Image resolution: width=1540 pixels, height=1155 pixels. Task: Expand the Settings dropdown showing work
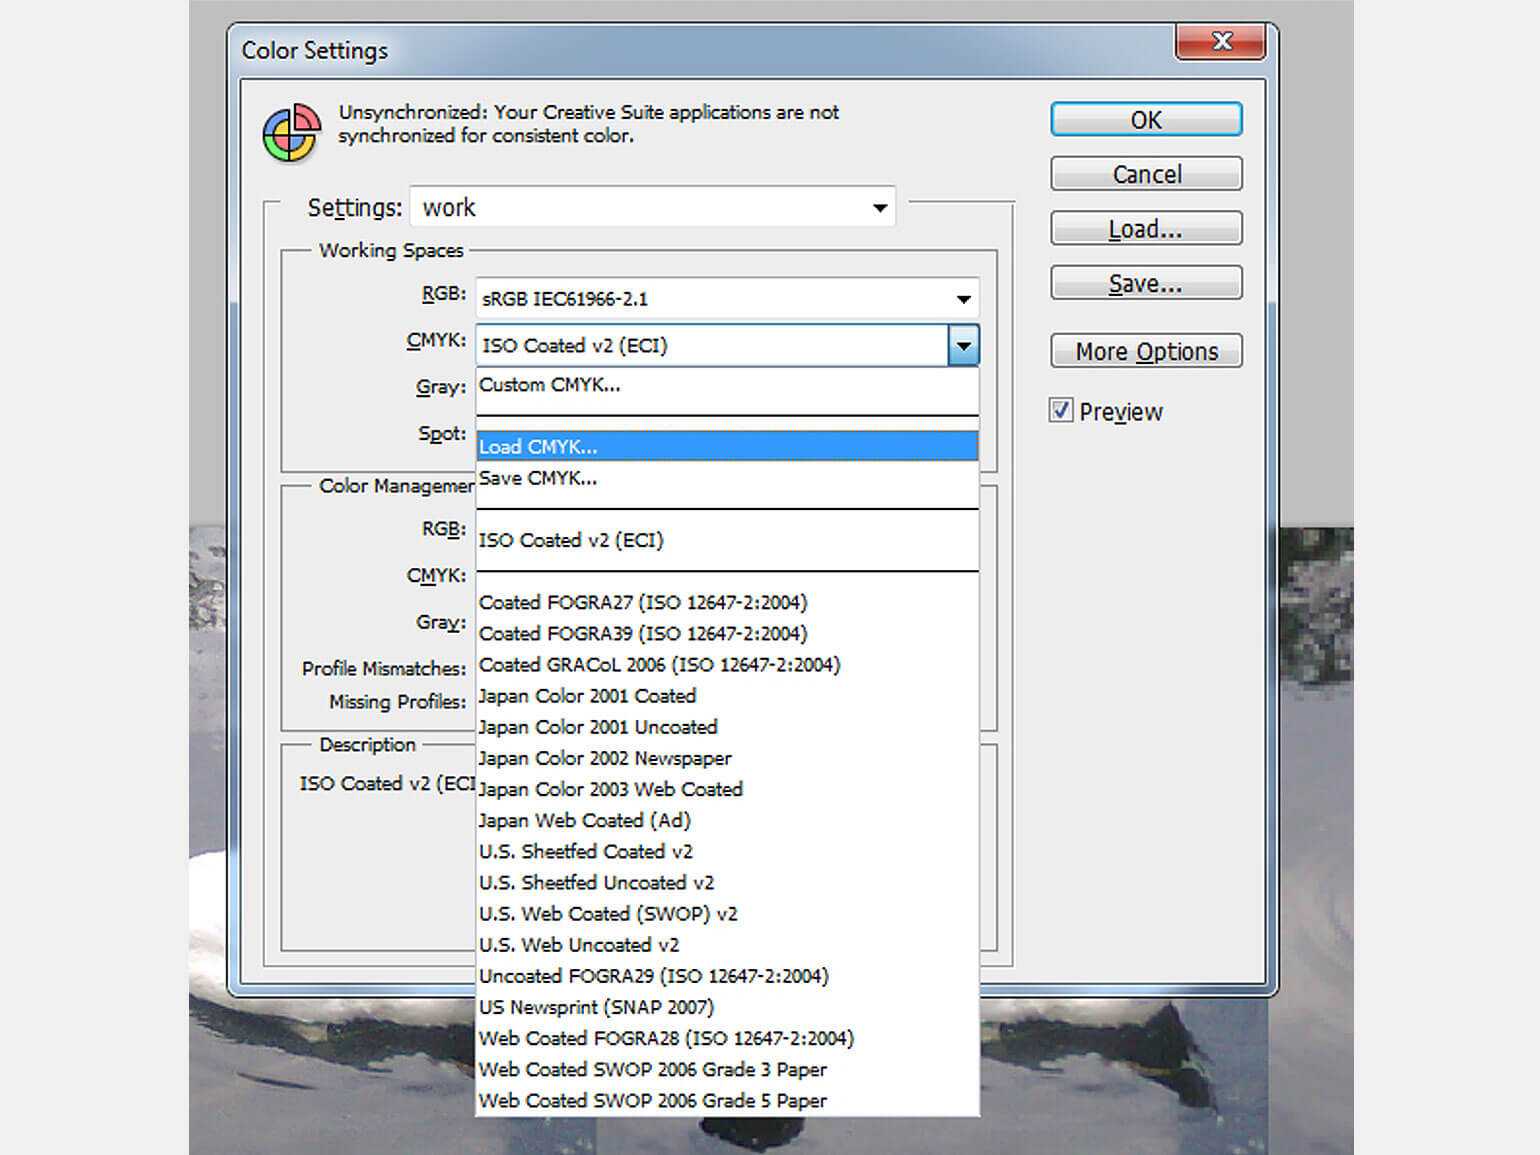879,208
